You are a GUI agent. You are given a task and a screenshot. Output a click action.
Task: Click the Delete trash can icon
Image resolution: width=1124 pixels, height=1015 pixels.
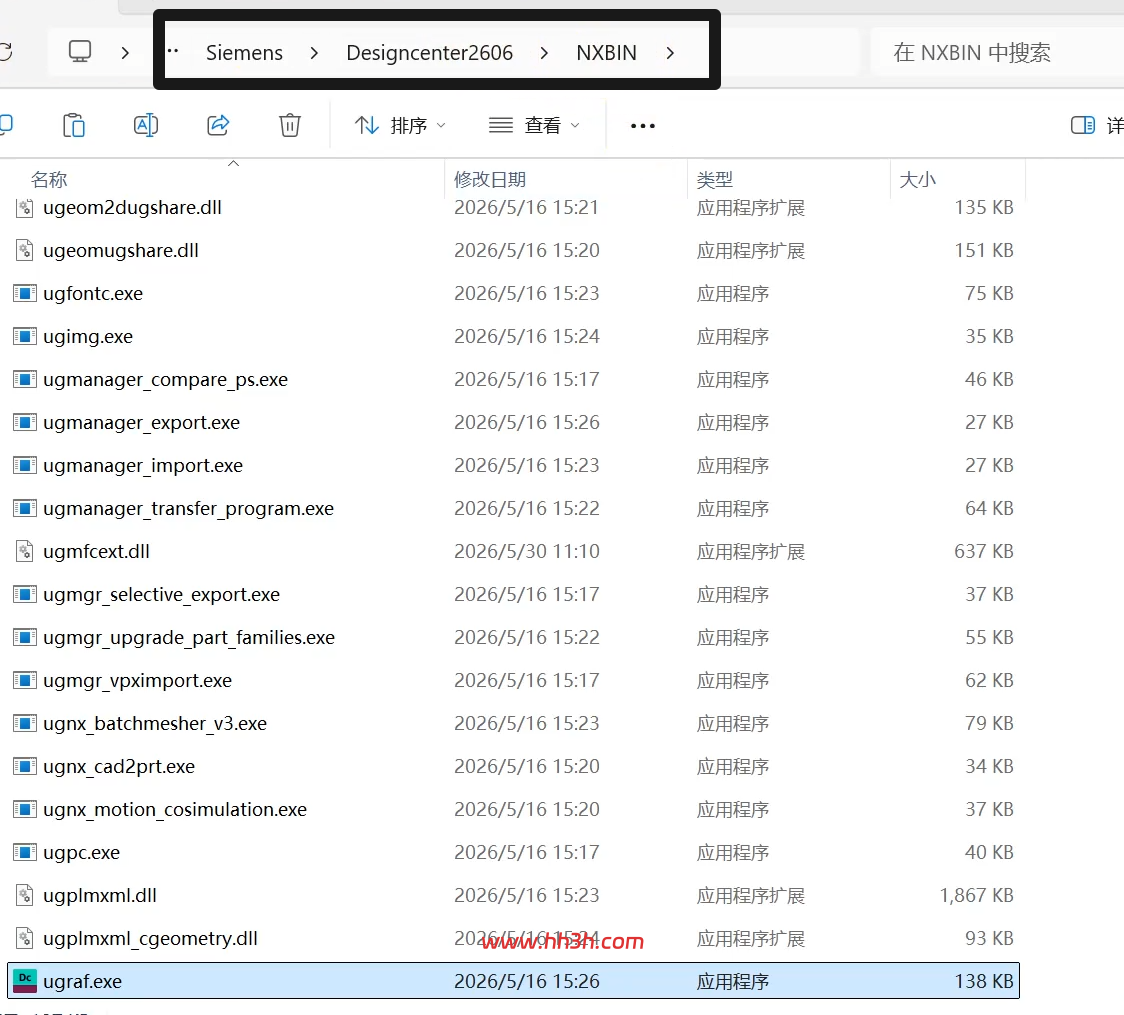(290, 125)
